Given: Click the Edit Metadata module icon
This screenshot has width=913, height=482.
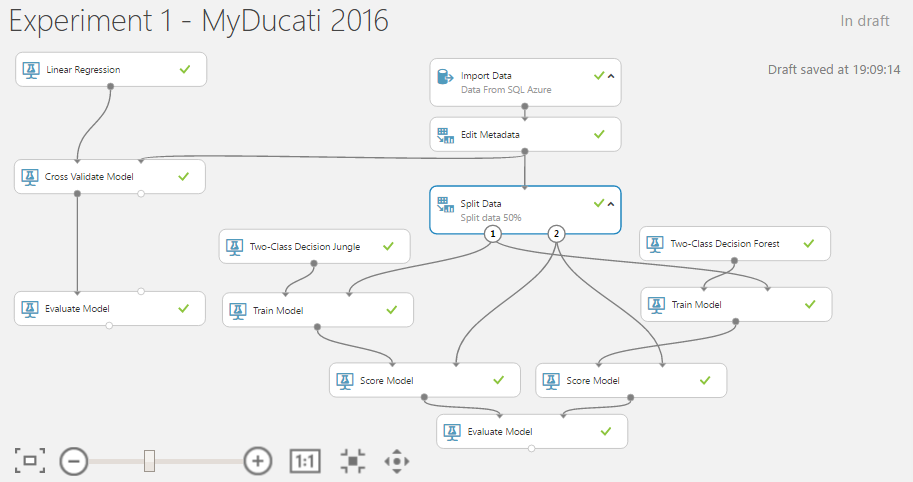Looking at the screenshot, I should pyautogui.click(x=445, y=134).
